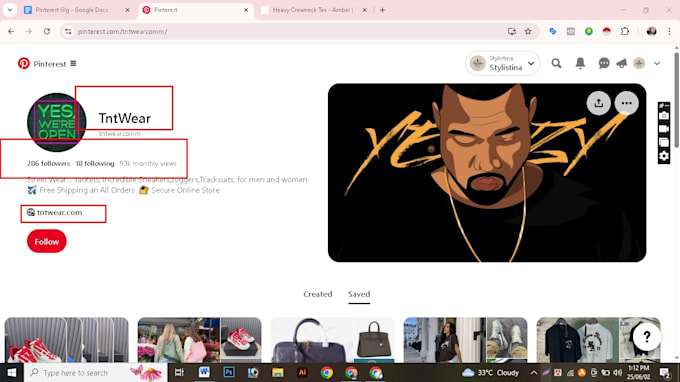This screenshot has width=680, height=382.
Task: Open the red sneakers board thumbnail
Action: tap(66, 340)
